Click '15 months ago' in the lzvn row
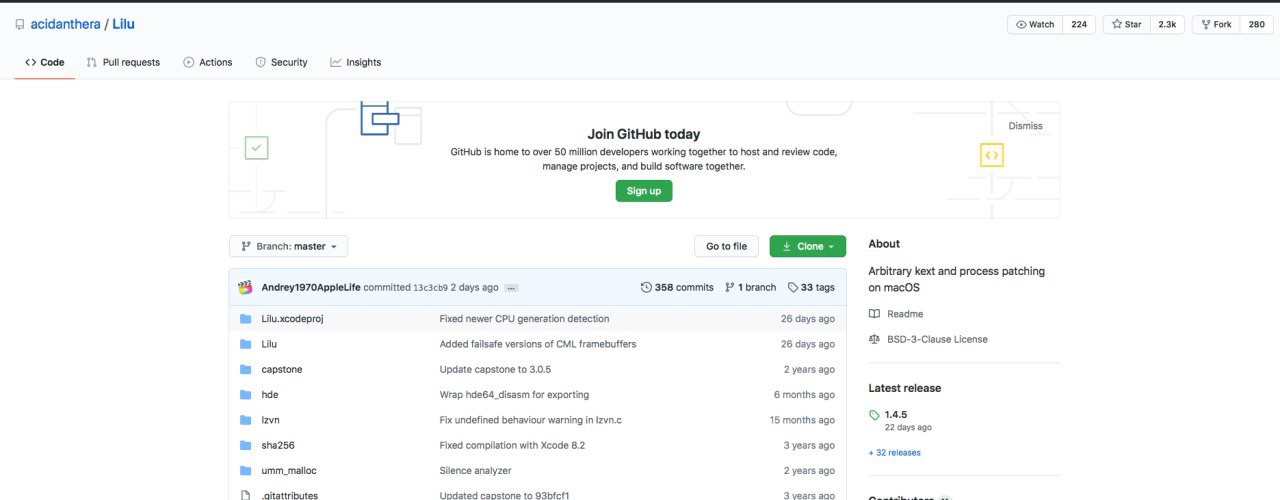 (802, 420)
